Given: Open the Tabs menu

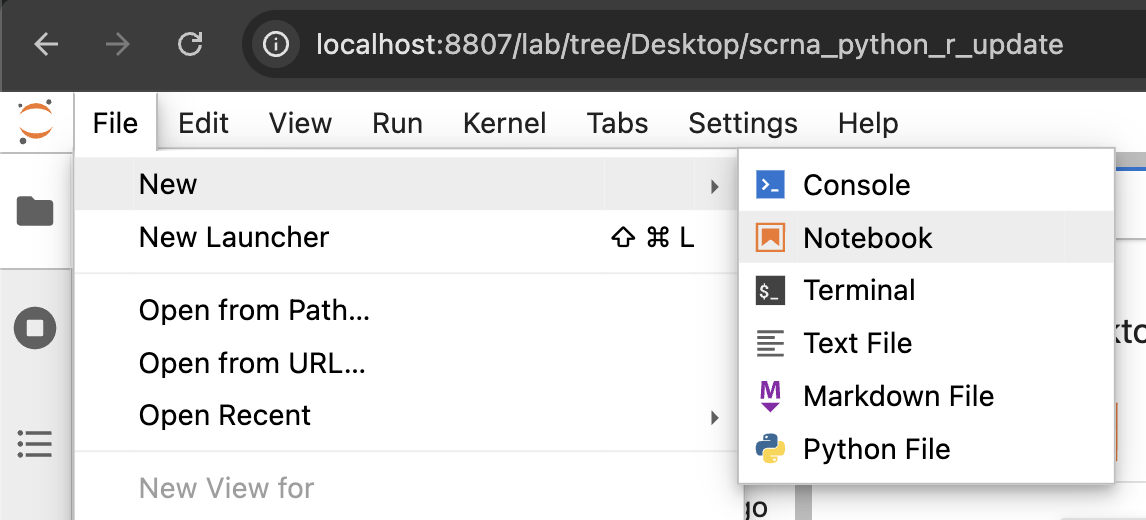Looking at the screenshot, I should coord(618,123).
